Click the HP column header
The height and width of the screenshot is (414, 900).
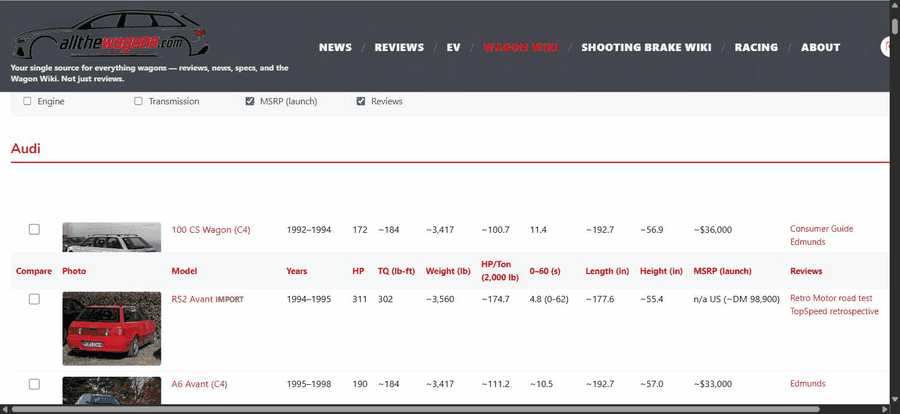(x=358, y=271)
